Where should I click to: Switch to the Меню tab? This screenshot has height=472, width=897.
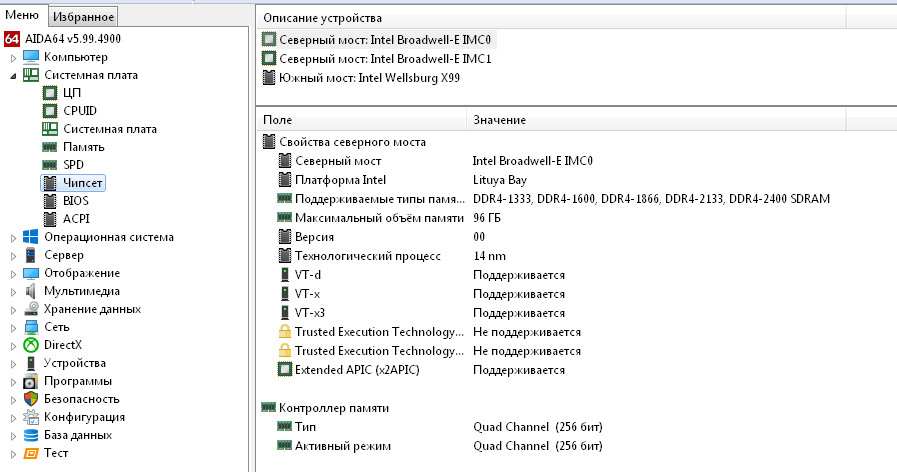click(x=22, y=15)
